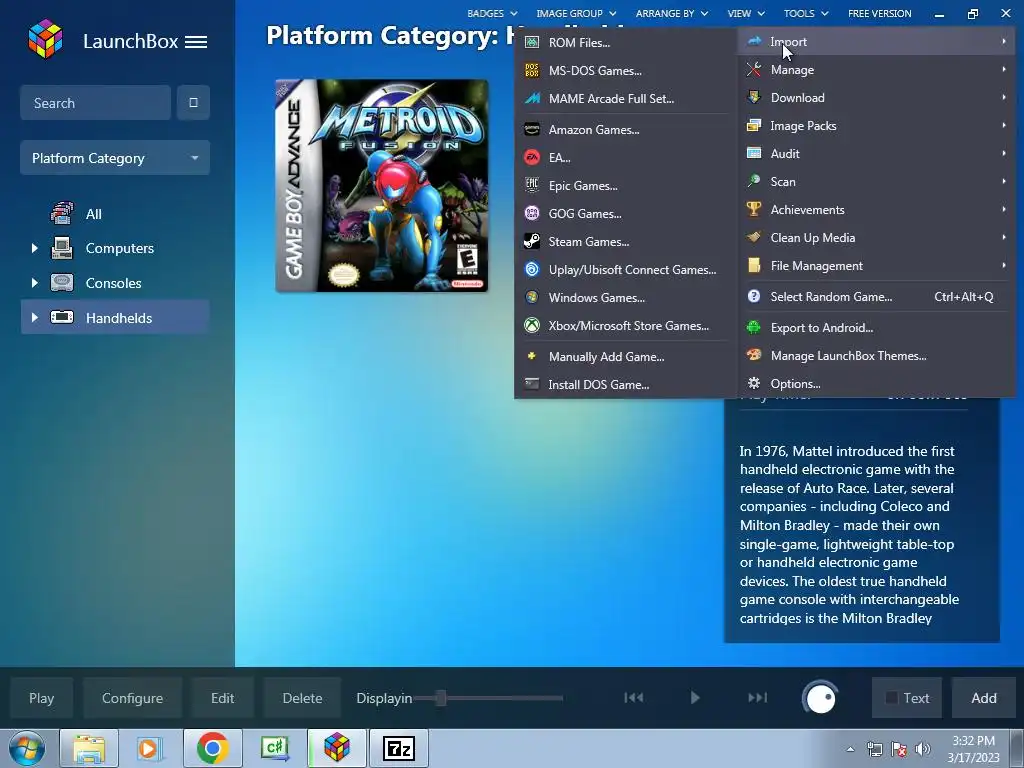Image resolution: width=1024 pixels, height=768 pixels.
Task: Click the Steam logo icon
Action: 532,242
